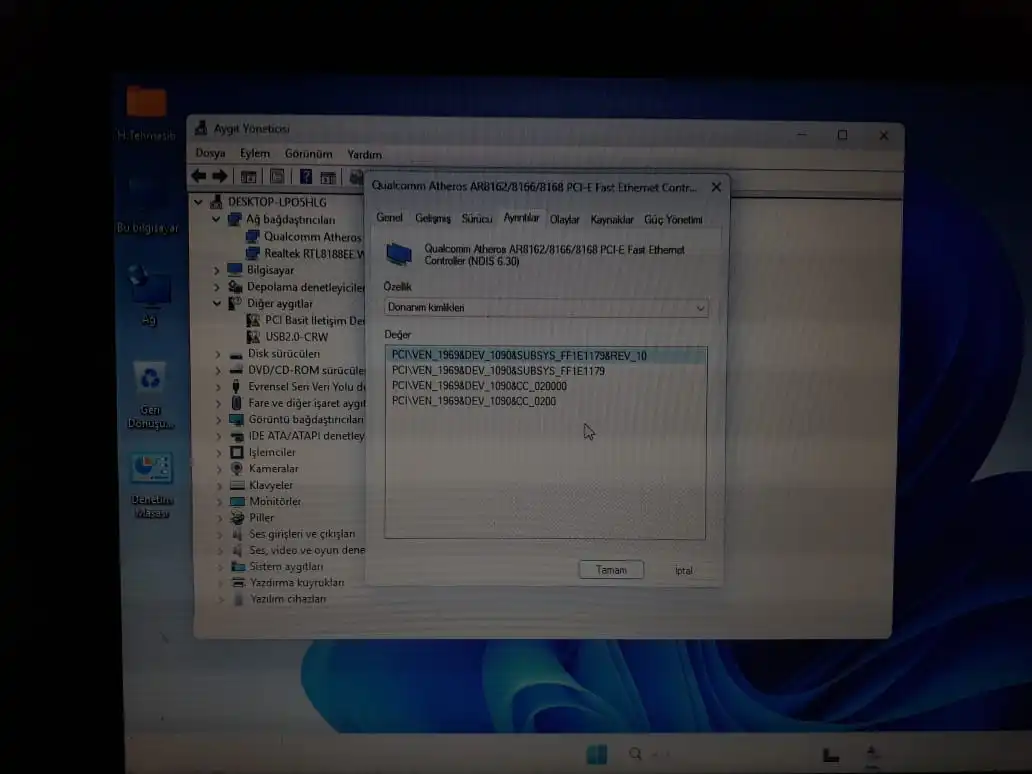Image resolution: width=1032 pixels, height=774 pixels.
Task: Click the PCI Basit İletişim warning device icon
Action: [x=253, y=321]
